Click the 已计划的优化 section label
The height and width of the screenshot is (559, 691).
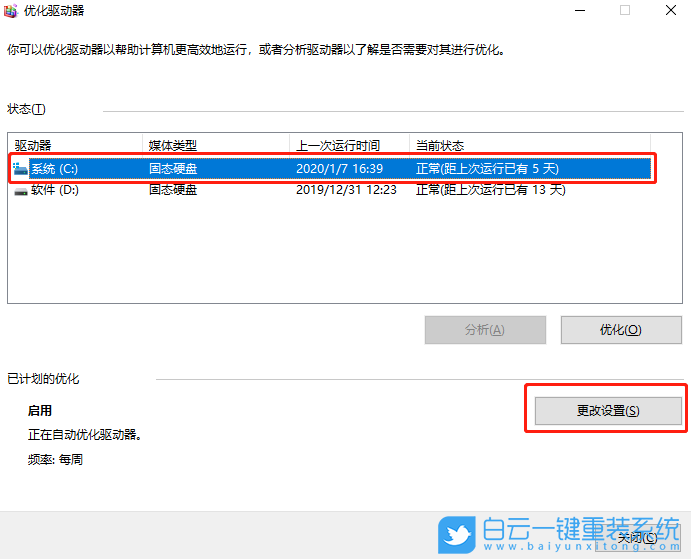pyautogui.click(x=43, y=379)
